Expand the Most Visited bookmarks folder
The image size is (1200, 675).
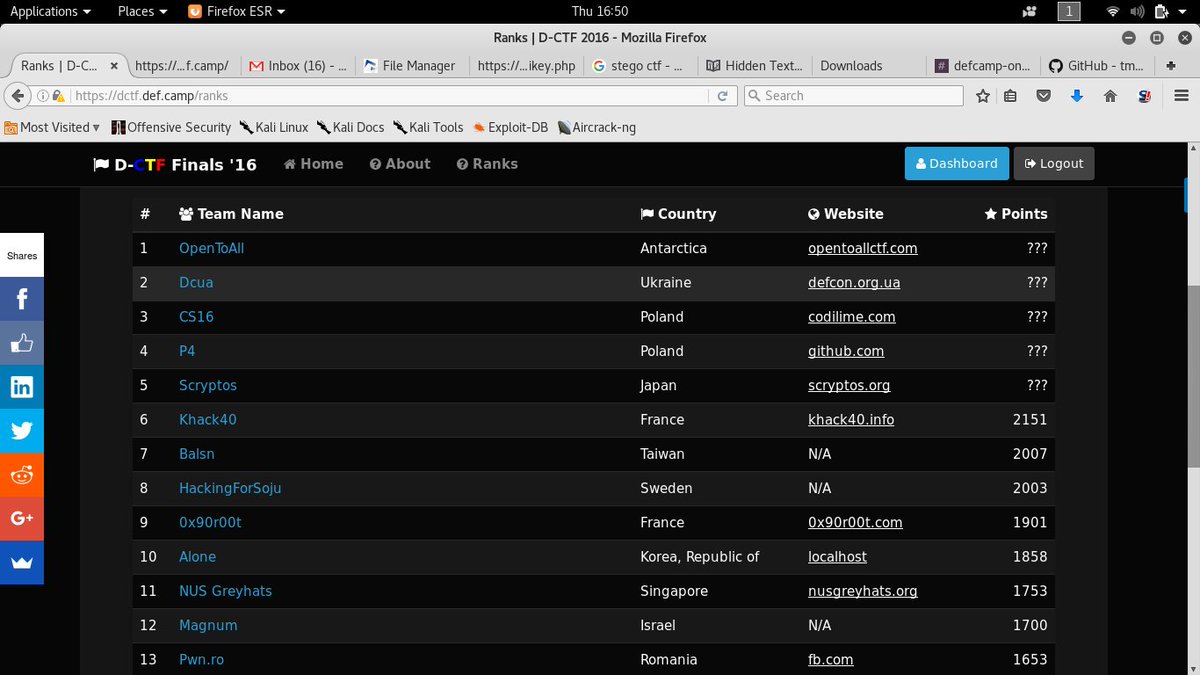(x=53, y=127)
